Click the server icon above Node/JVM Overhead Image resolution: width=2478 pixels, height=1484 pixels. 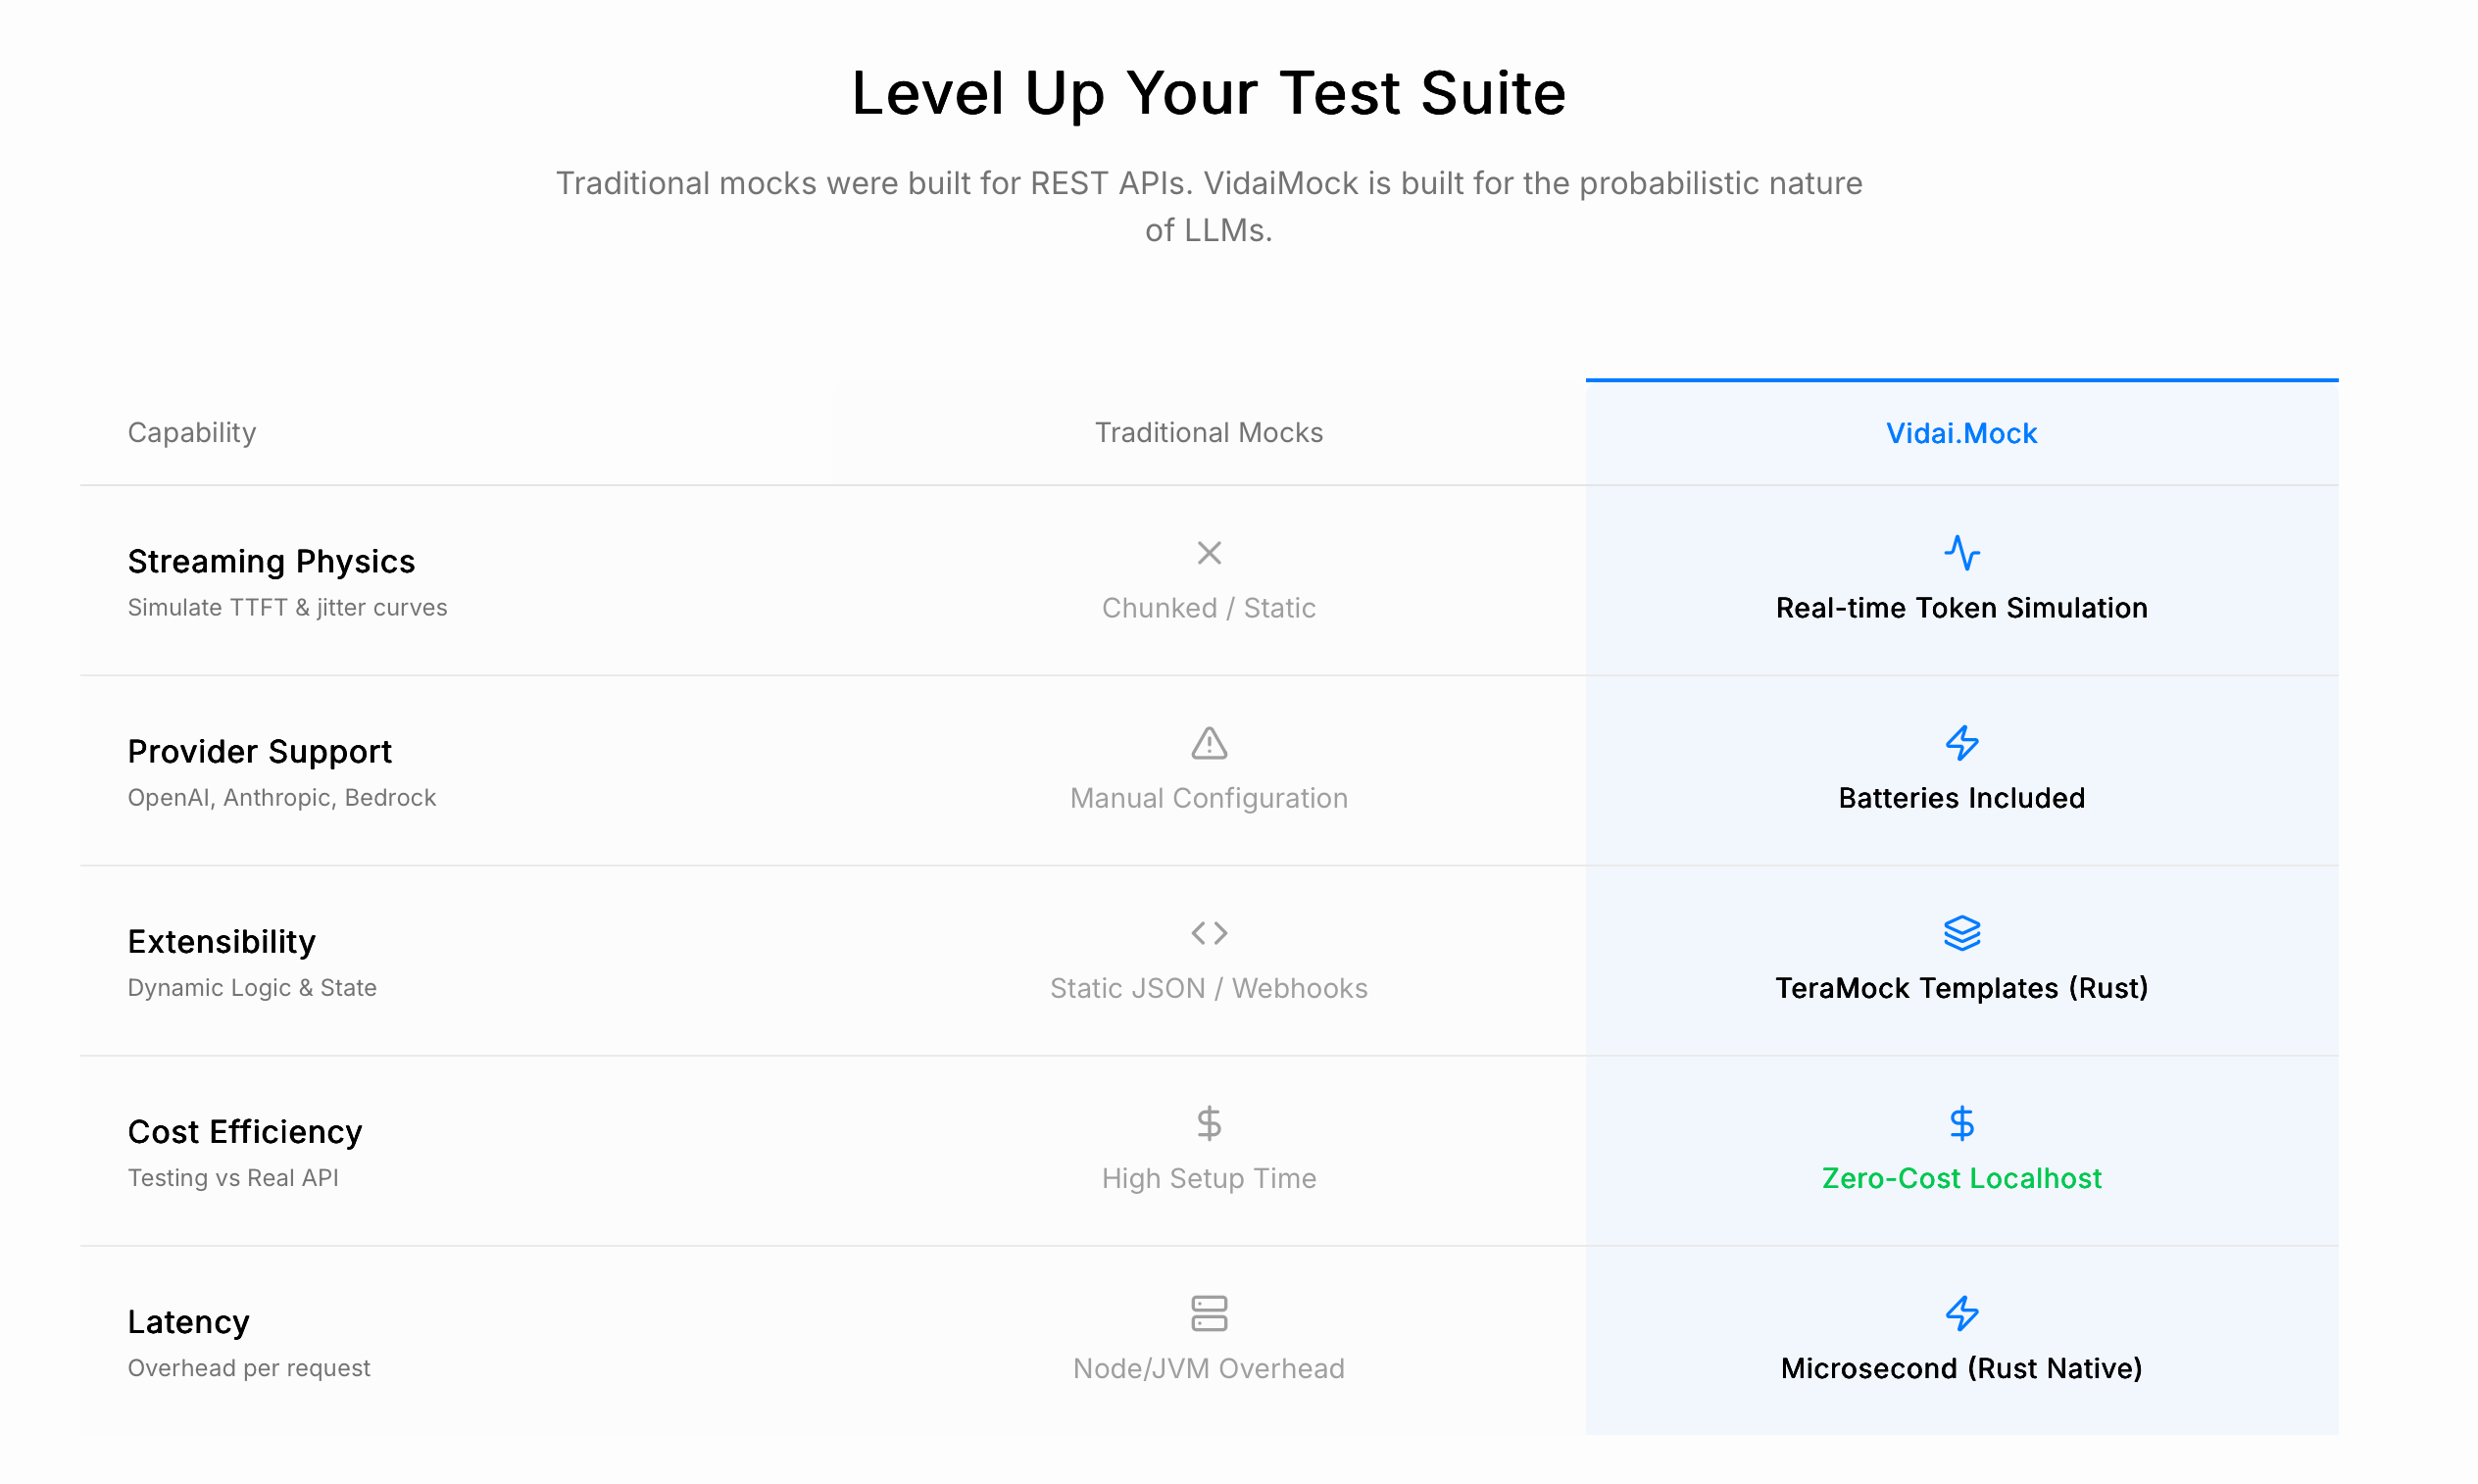point(1208,1313)
